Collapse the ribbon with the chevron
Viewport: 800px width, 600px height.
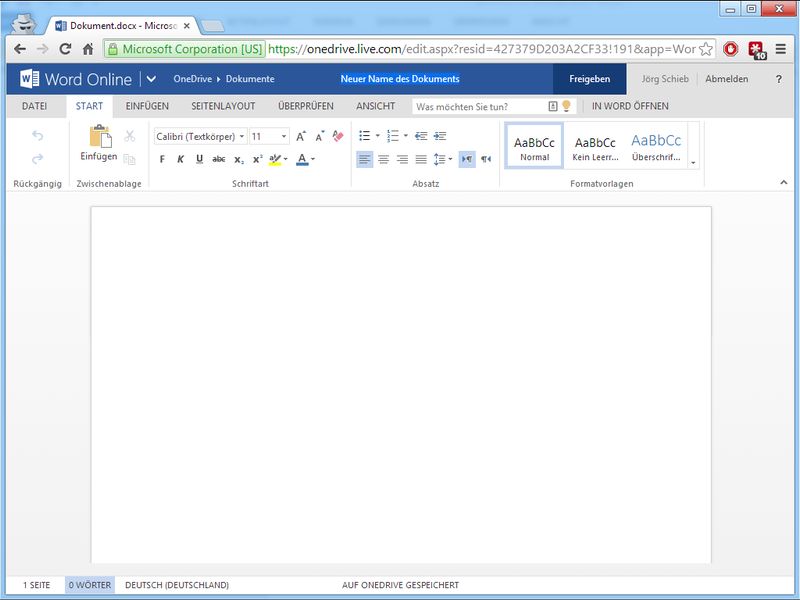(784, 182)
